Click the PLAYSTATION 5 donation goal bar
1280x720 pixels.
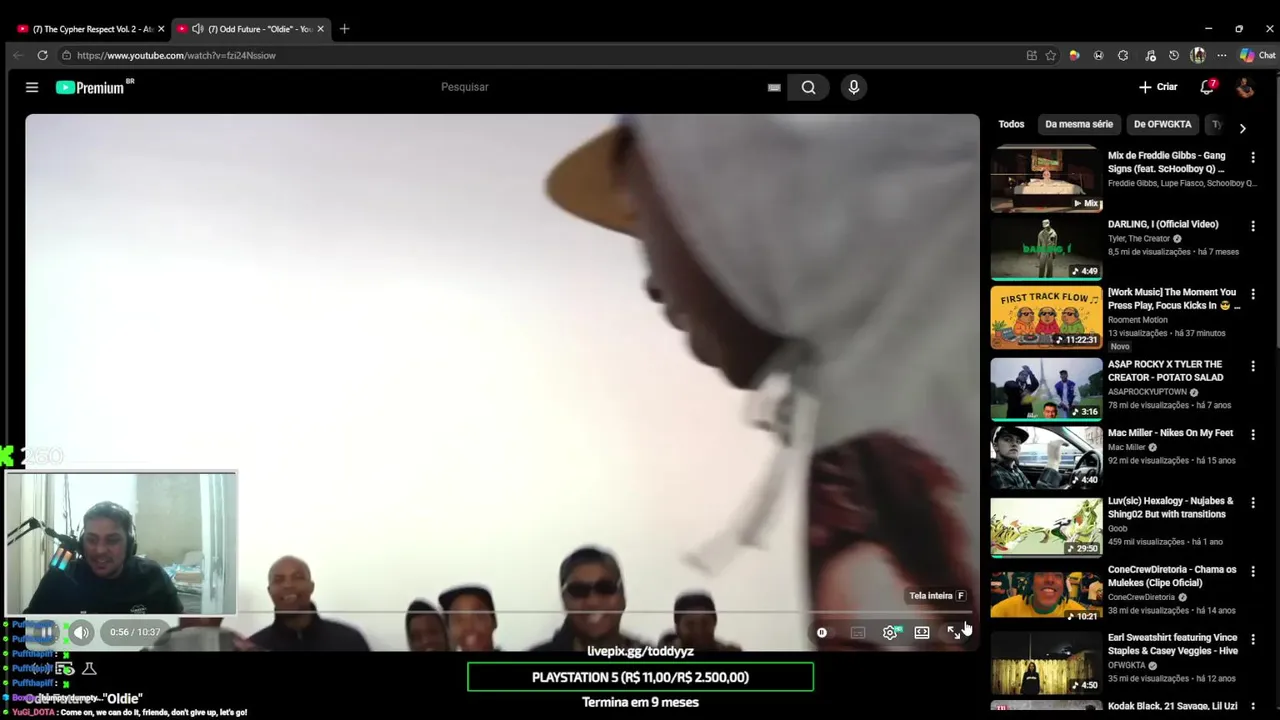point(640,677)
